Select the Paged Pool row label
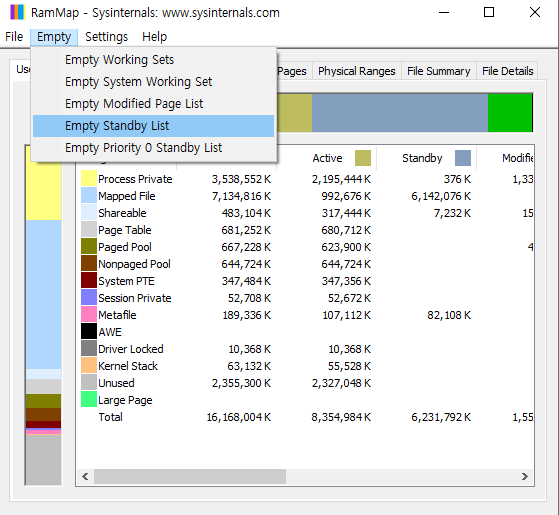559x515 pixels. click(x=125, y=247)
